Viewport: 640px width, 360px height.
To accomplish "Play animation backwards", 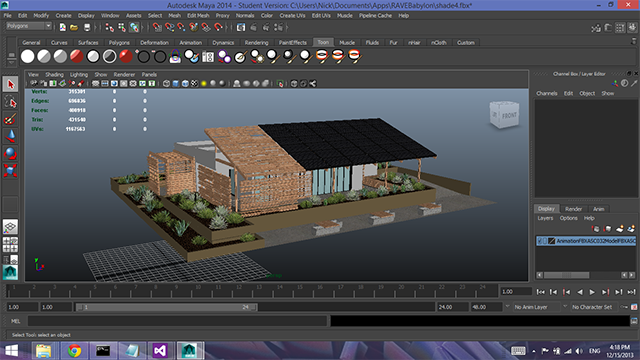I will coord(580,292).
